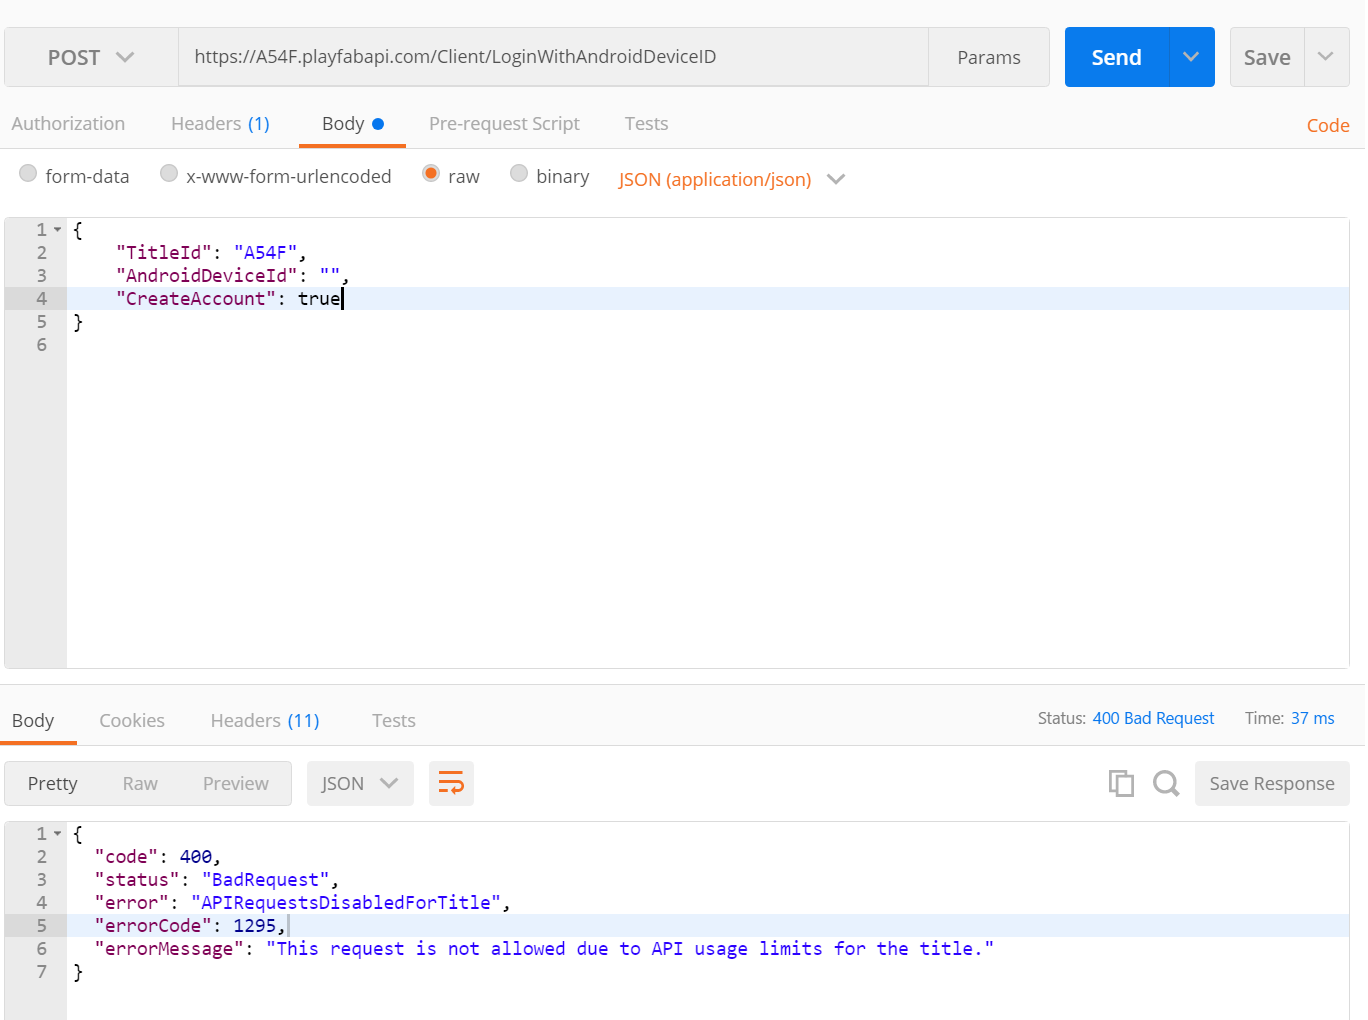Open Send button dropdown arrow
This screenshot has width=1368, height=1020.
1191,57
